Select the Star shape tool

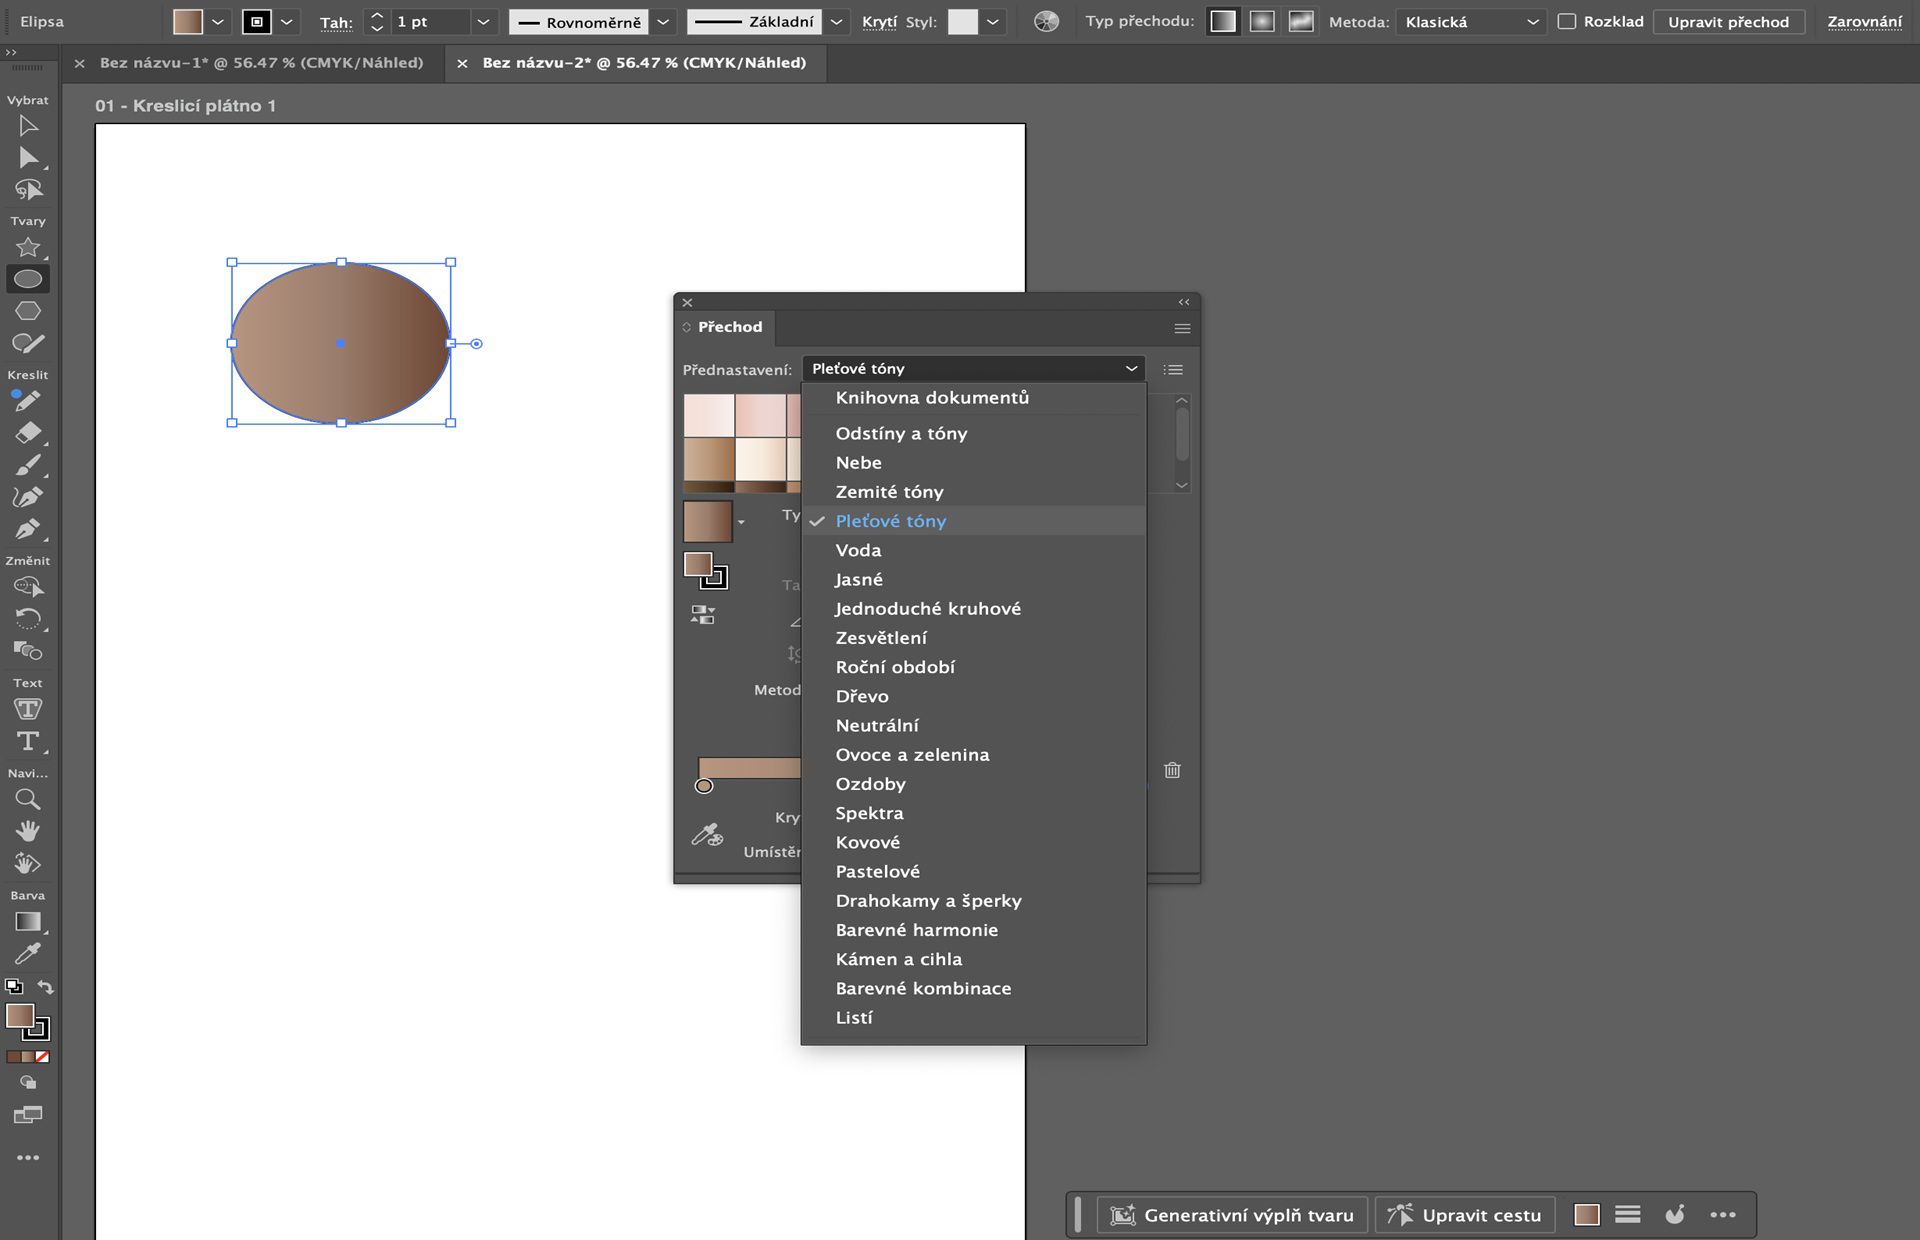(28, 248)
